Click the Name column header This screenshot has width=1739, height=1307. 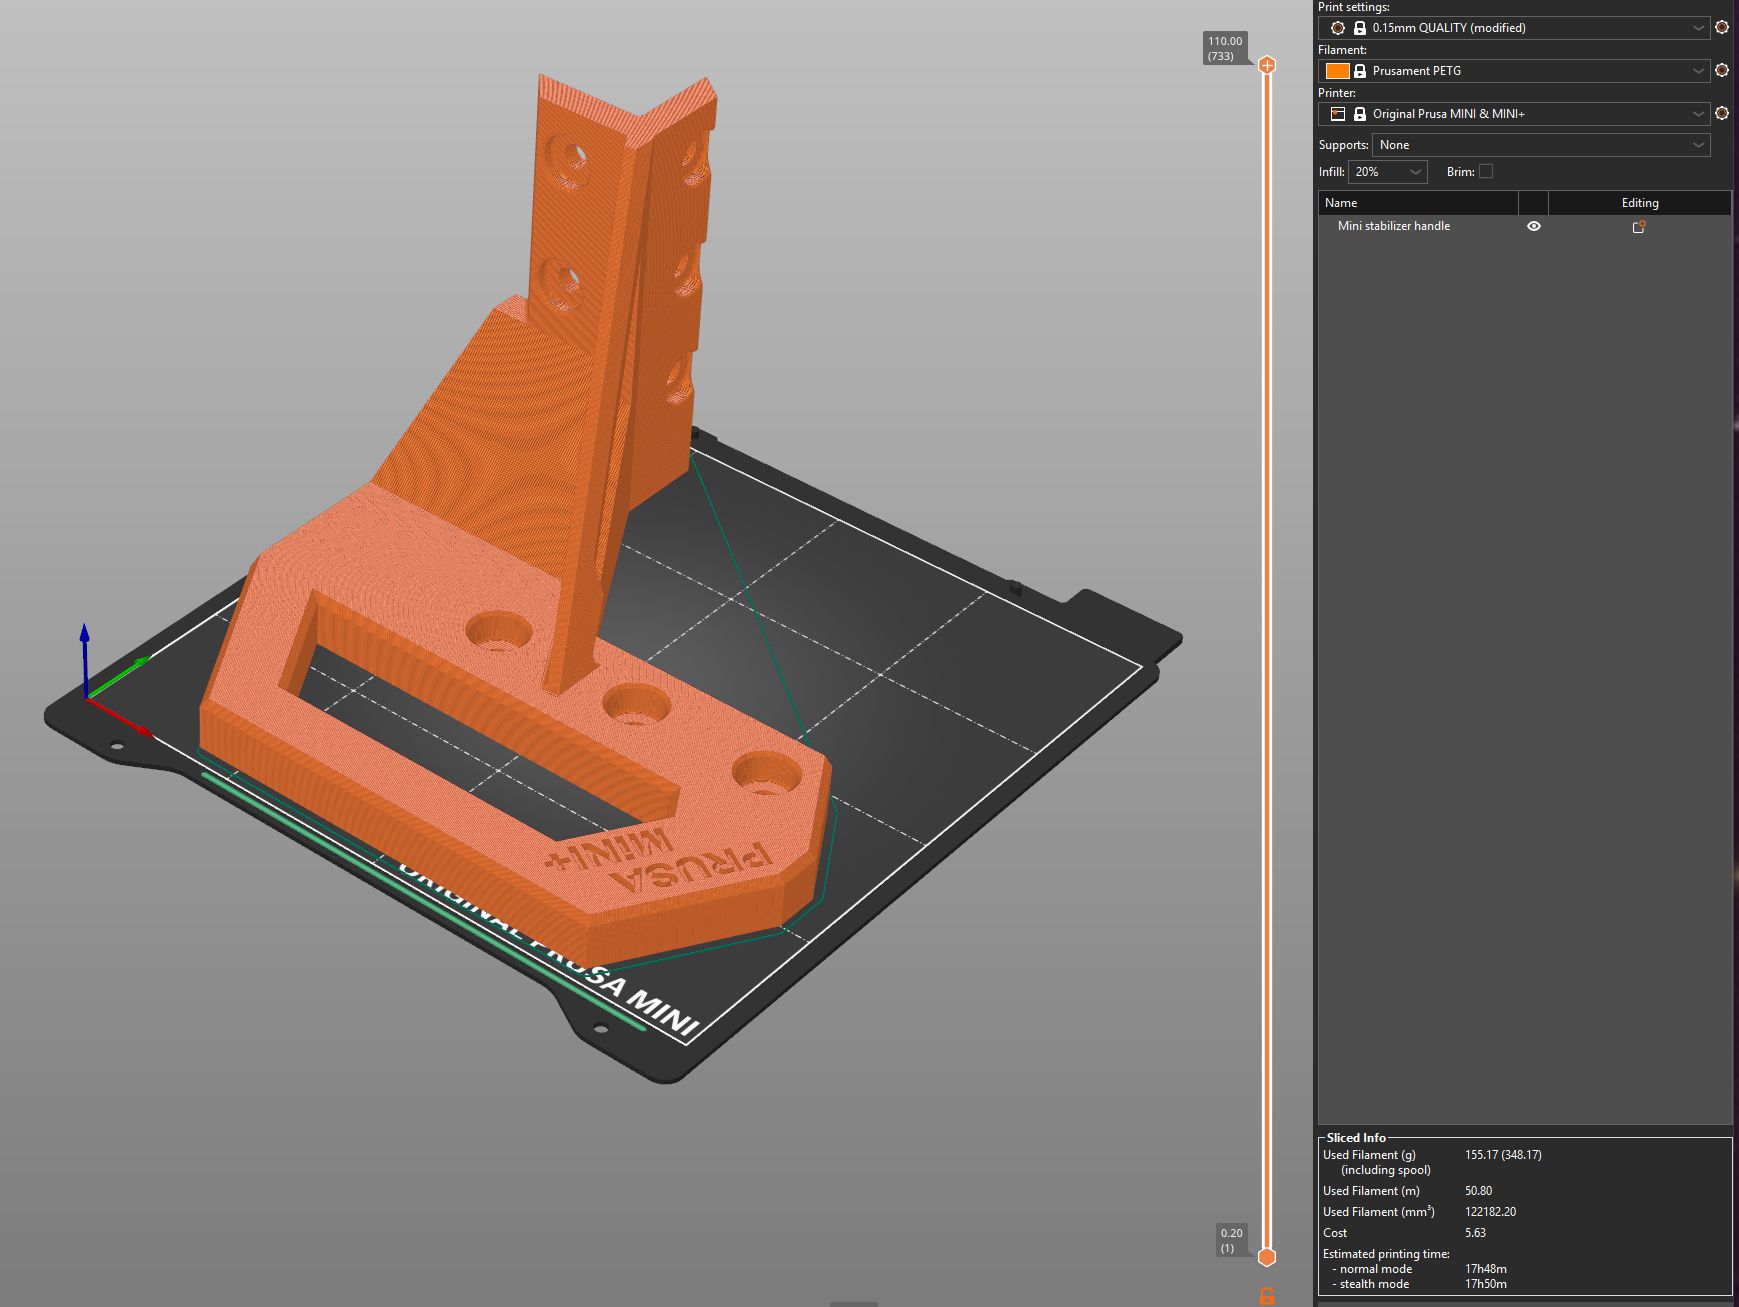point(1418,203)
